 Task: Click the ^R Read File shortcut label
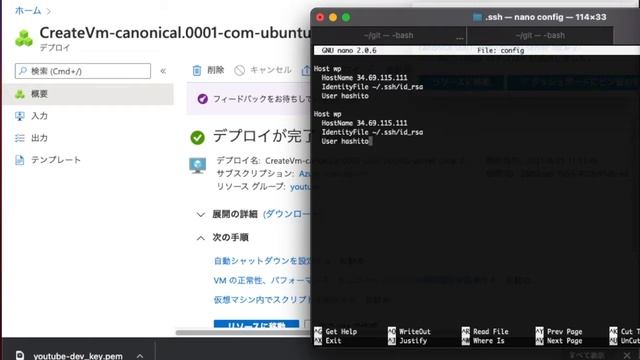(x=485, y=331)
